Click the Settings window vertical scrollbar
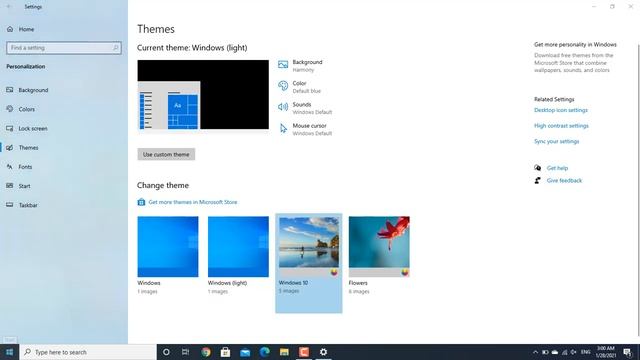 click(x=638, y=190)
